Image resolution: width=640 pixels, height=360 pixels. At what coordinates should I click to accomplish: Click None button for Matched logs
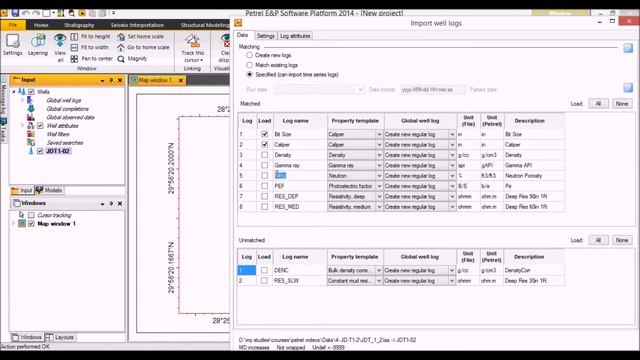pos(622,104)
